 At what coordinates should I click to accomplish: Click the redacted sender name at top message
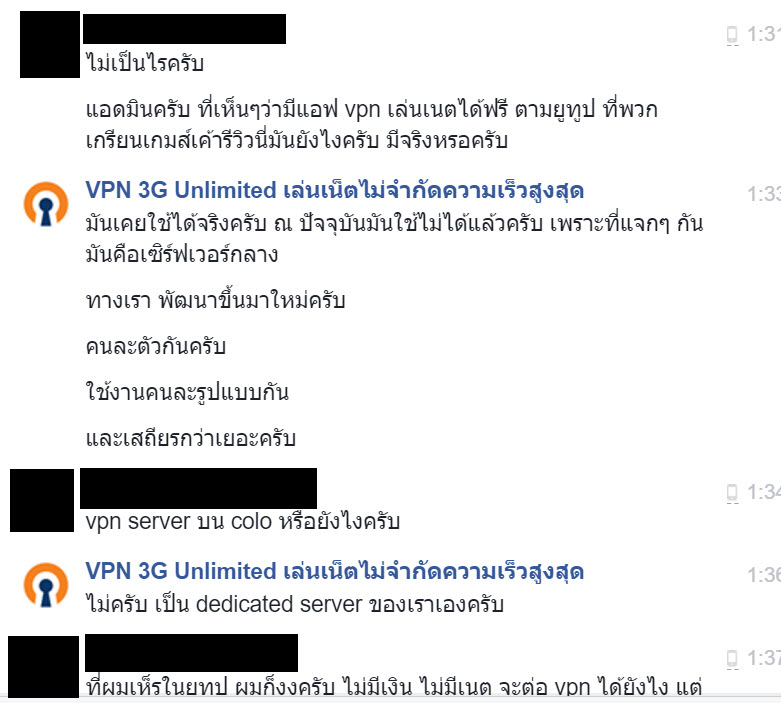(184, 29)
